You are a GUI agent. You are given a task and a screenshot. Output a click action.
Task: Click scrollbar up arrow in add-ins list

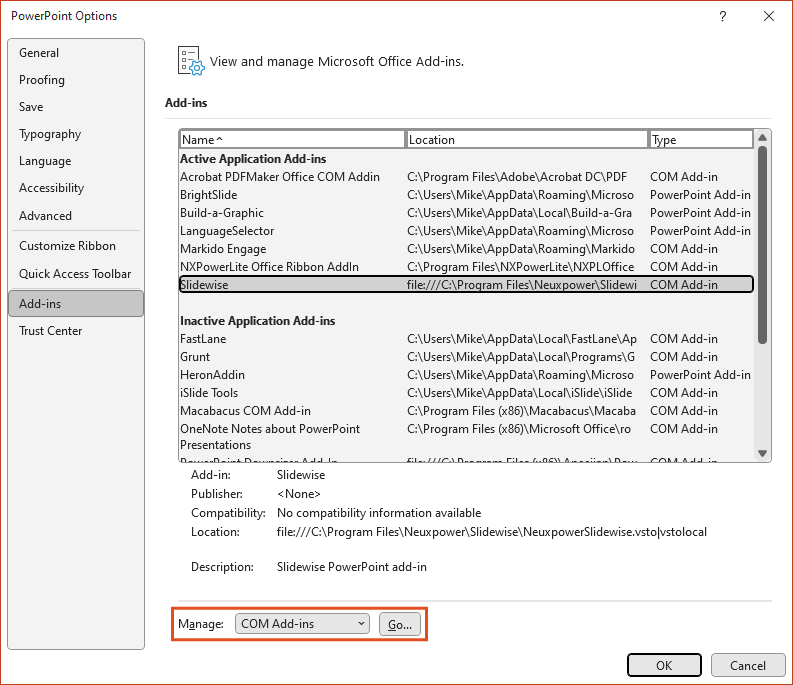tap(763, 138)
